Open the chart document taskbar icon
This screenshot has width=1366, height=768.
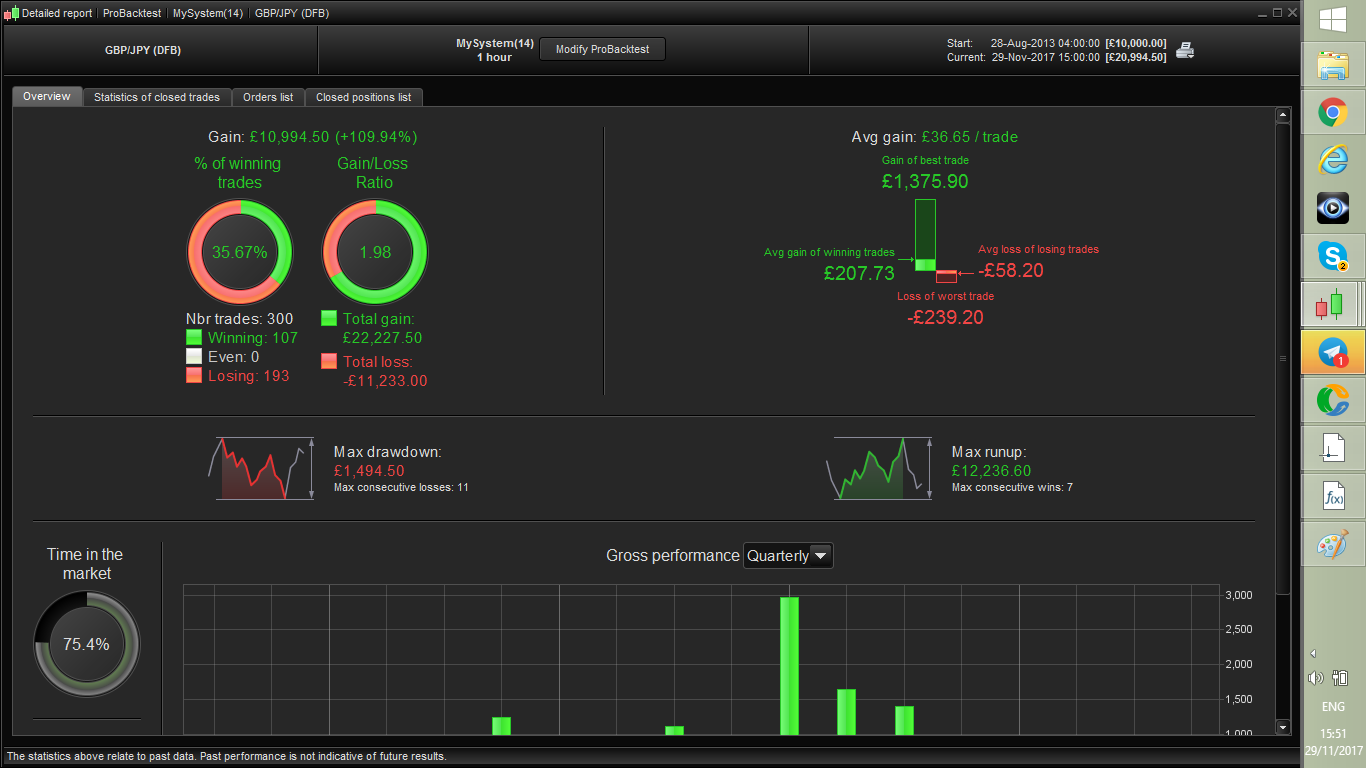pyautogui.click(x=1332, y=448)
